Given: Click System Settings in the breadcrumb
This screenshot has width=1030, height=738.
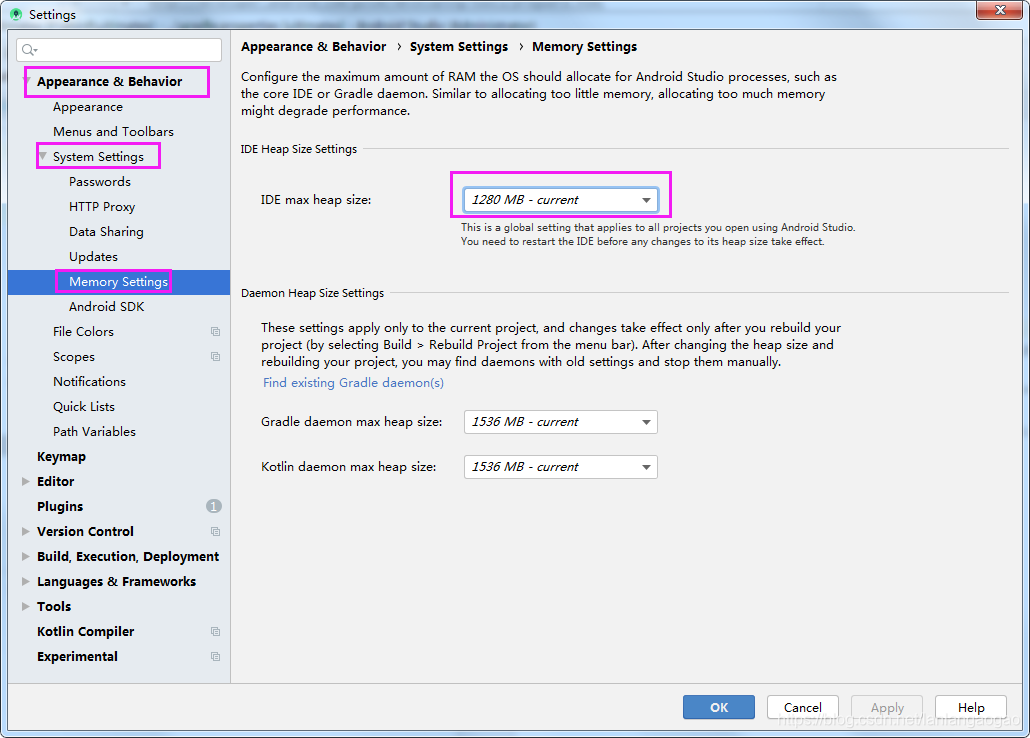Looking at the screenshot, I should (x=459, y=47).
